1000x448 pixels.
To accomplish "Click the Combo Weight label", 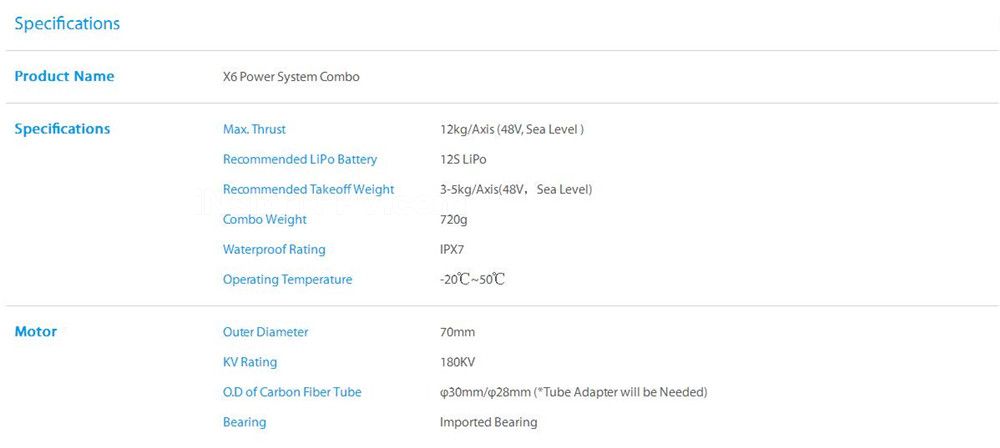I will 265,219.
